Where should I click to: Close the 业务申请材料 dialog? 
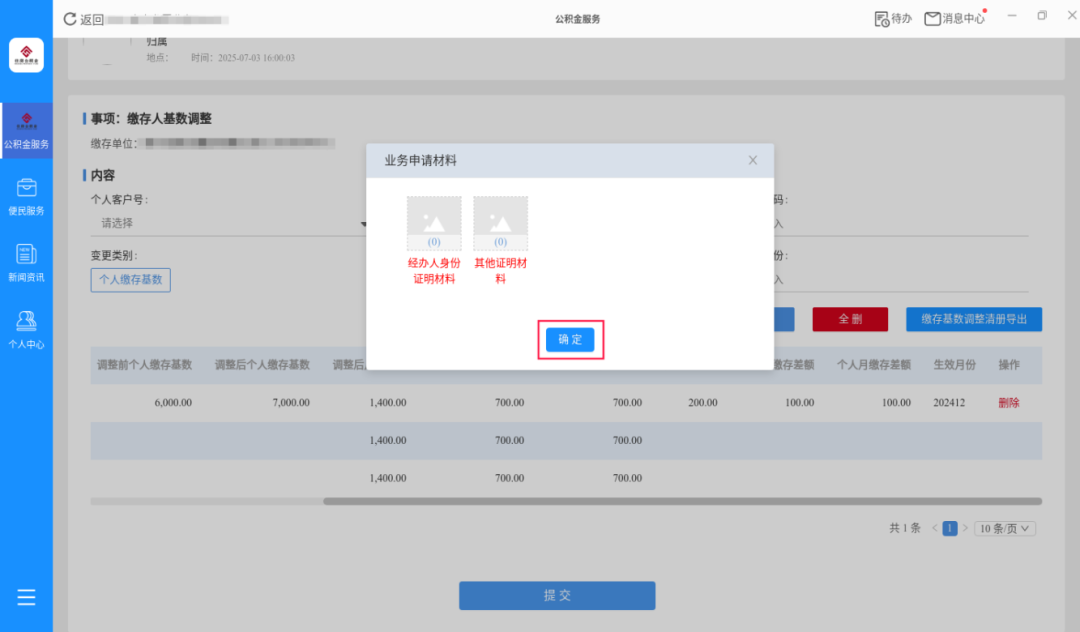coord(753,160)
